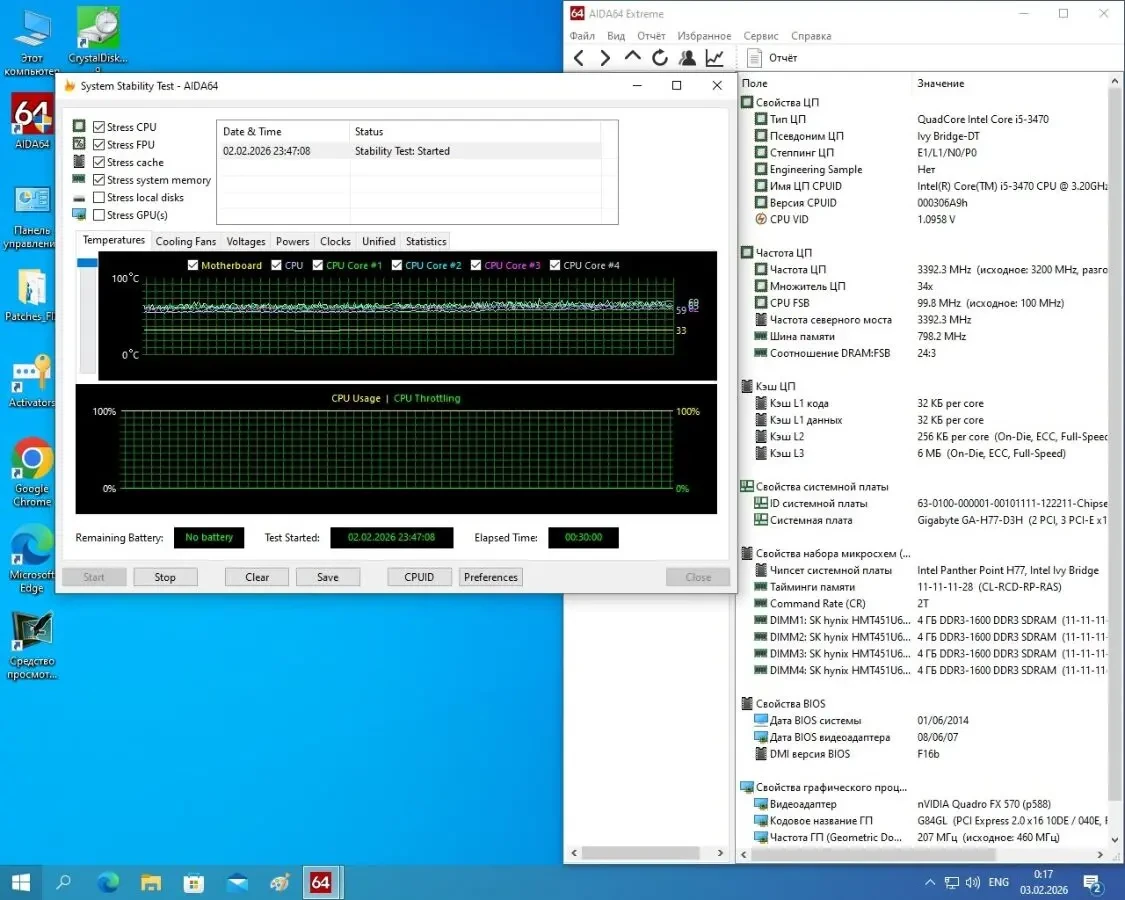This screenshot has width=1125, height=900.
Task: Go up one level in AIDA64 toolbar
Action: coord(632,57)
